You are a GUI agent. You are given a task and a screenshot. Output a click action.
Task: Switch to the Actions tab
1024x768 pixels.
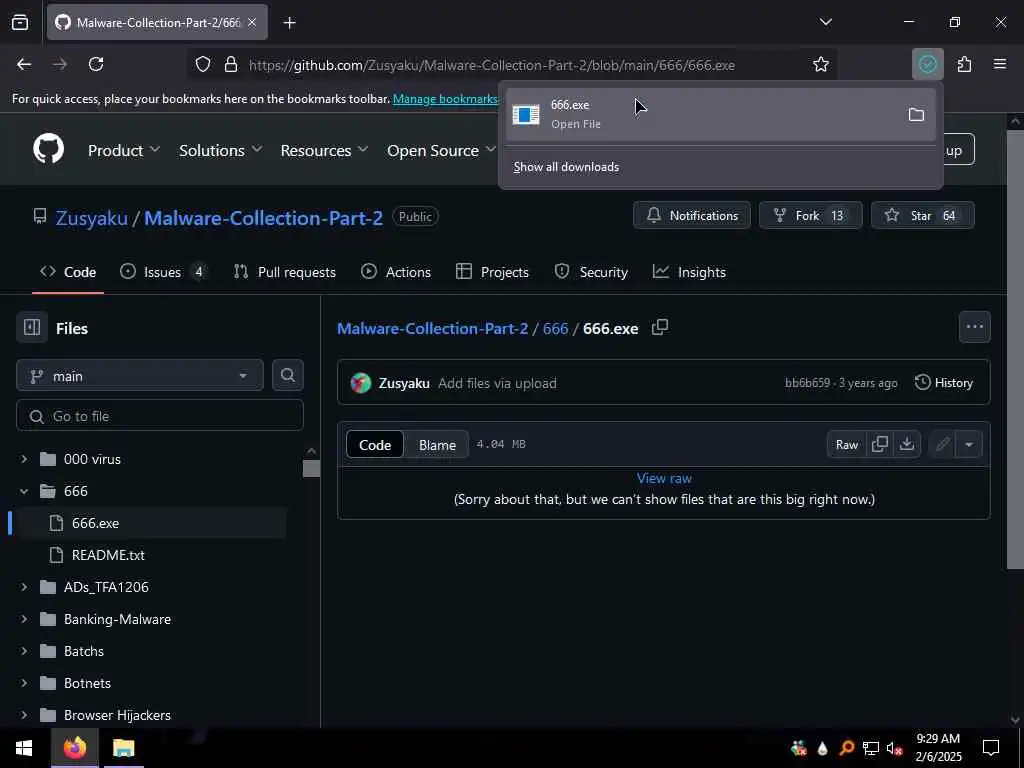(396, 272)
